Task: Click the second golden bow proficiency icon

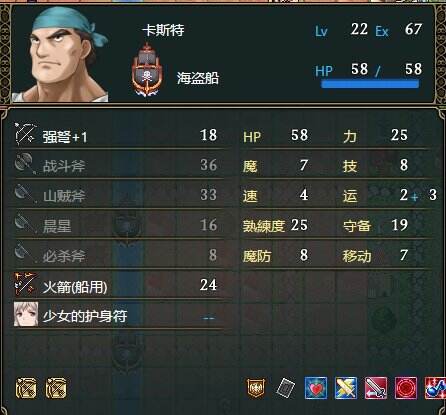Action: (x=56, y=388)
